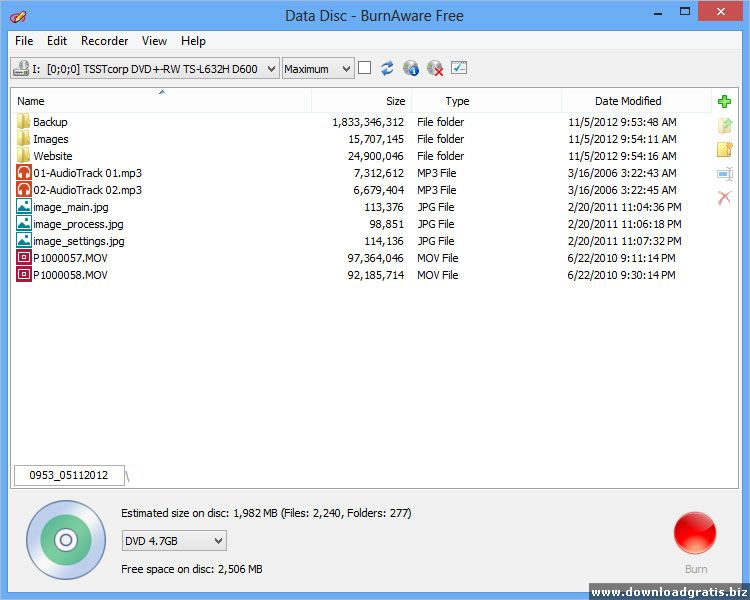Click the 02-AudioTrack 02.mp3 headphone icon
The height and width of the screenshot is (600, 750).
click(23, 189)
